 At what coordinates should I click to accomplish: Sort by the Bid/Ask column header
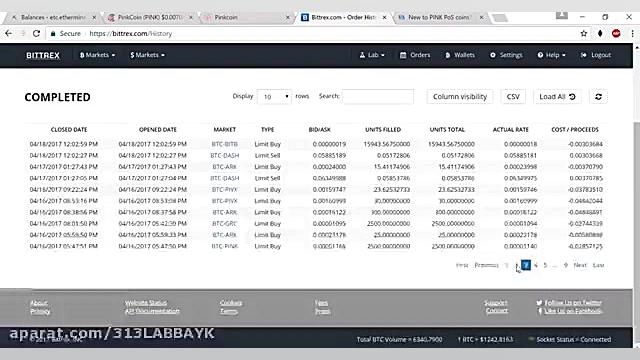pos(320,129)
